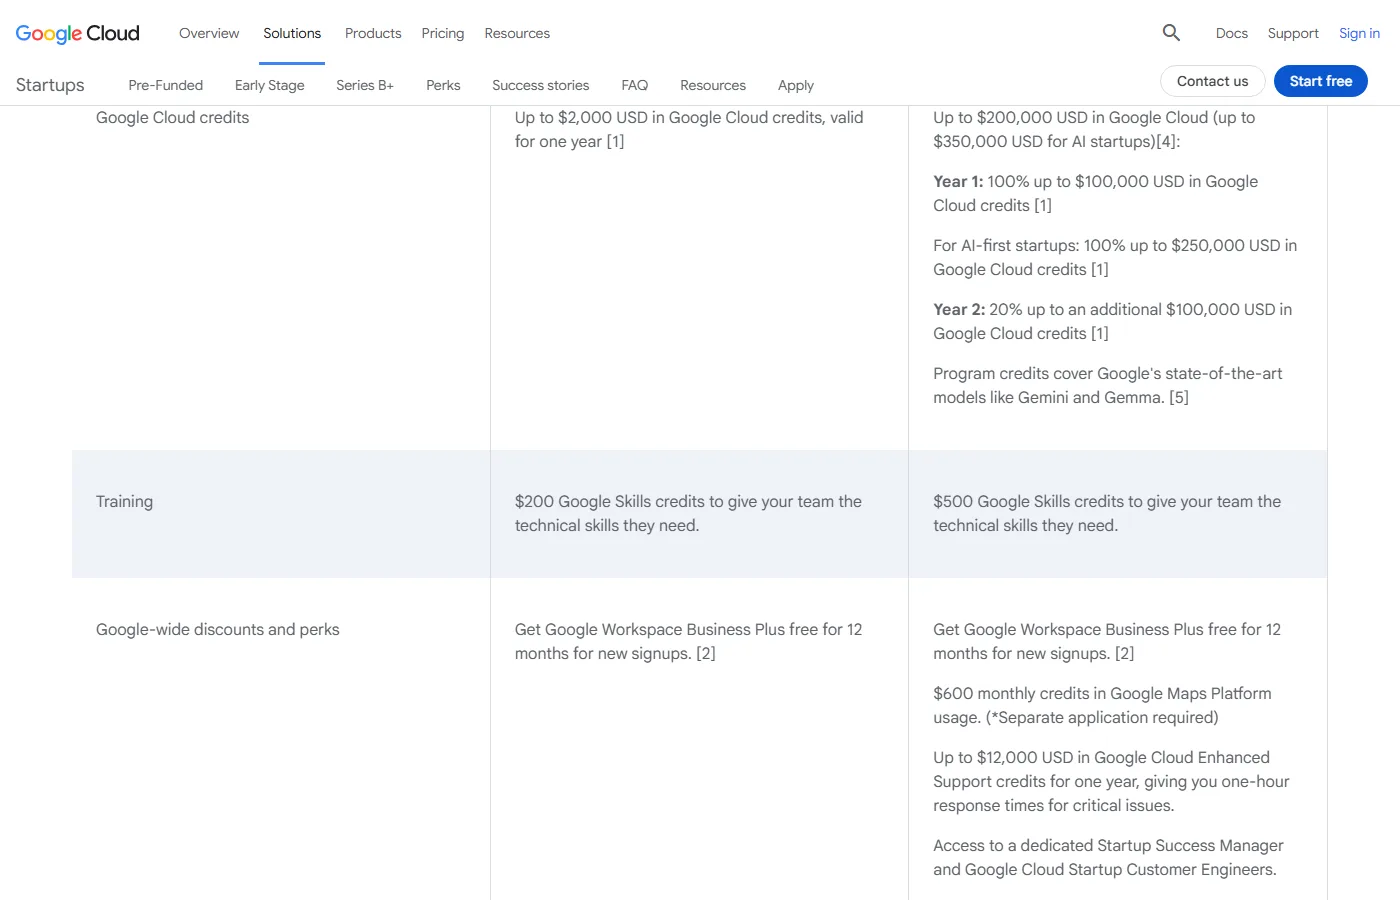Click the "Google Cloud credits" row label
The width and height of the screenshot is (1400, 900).
click(173, 117)
